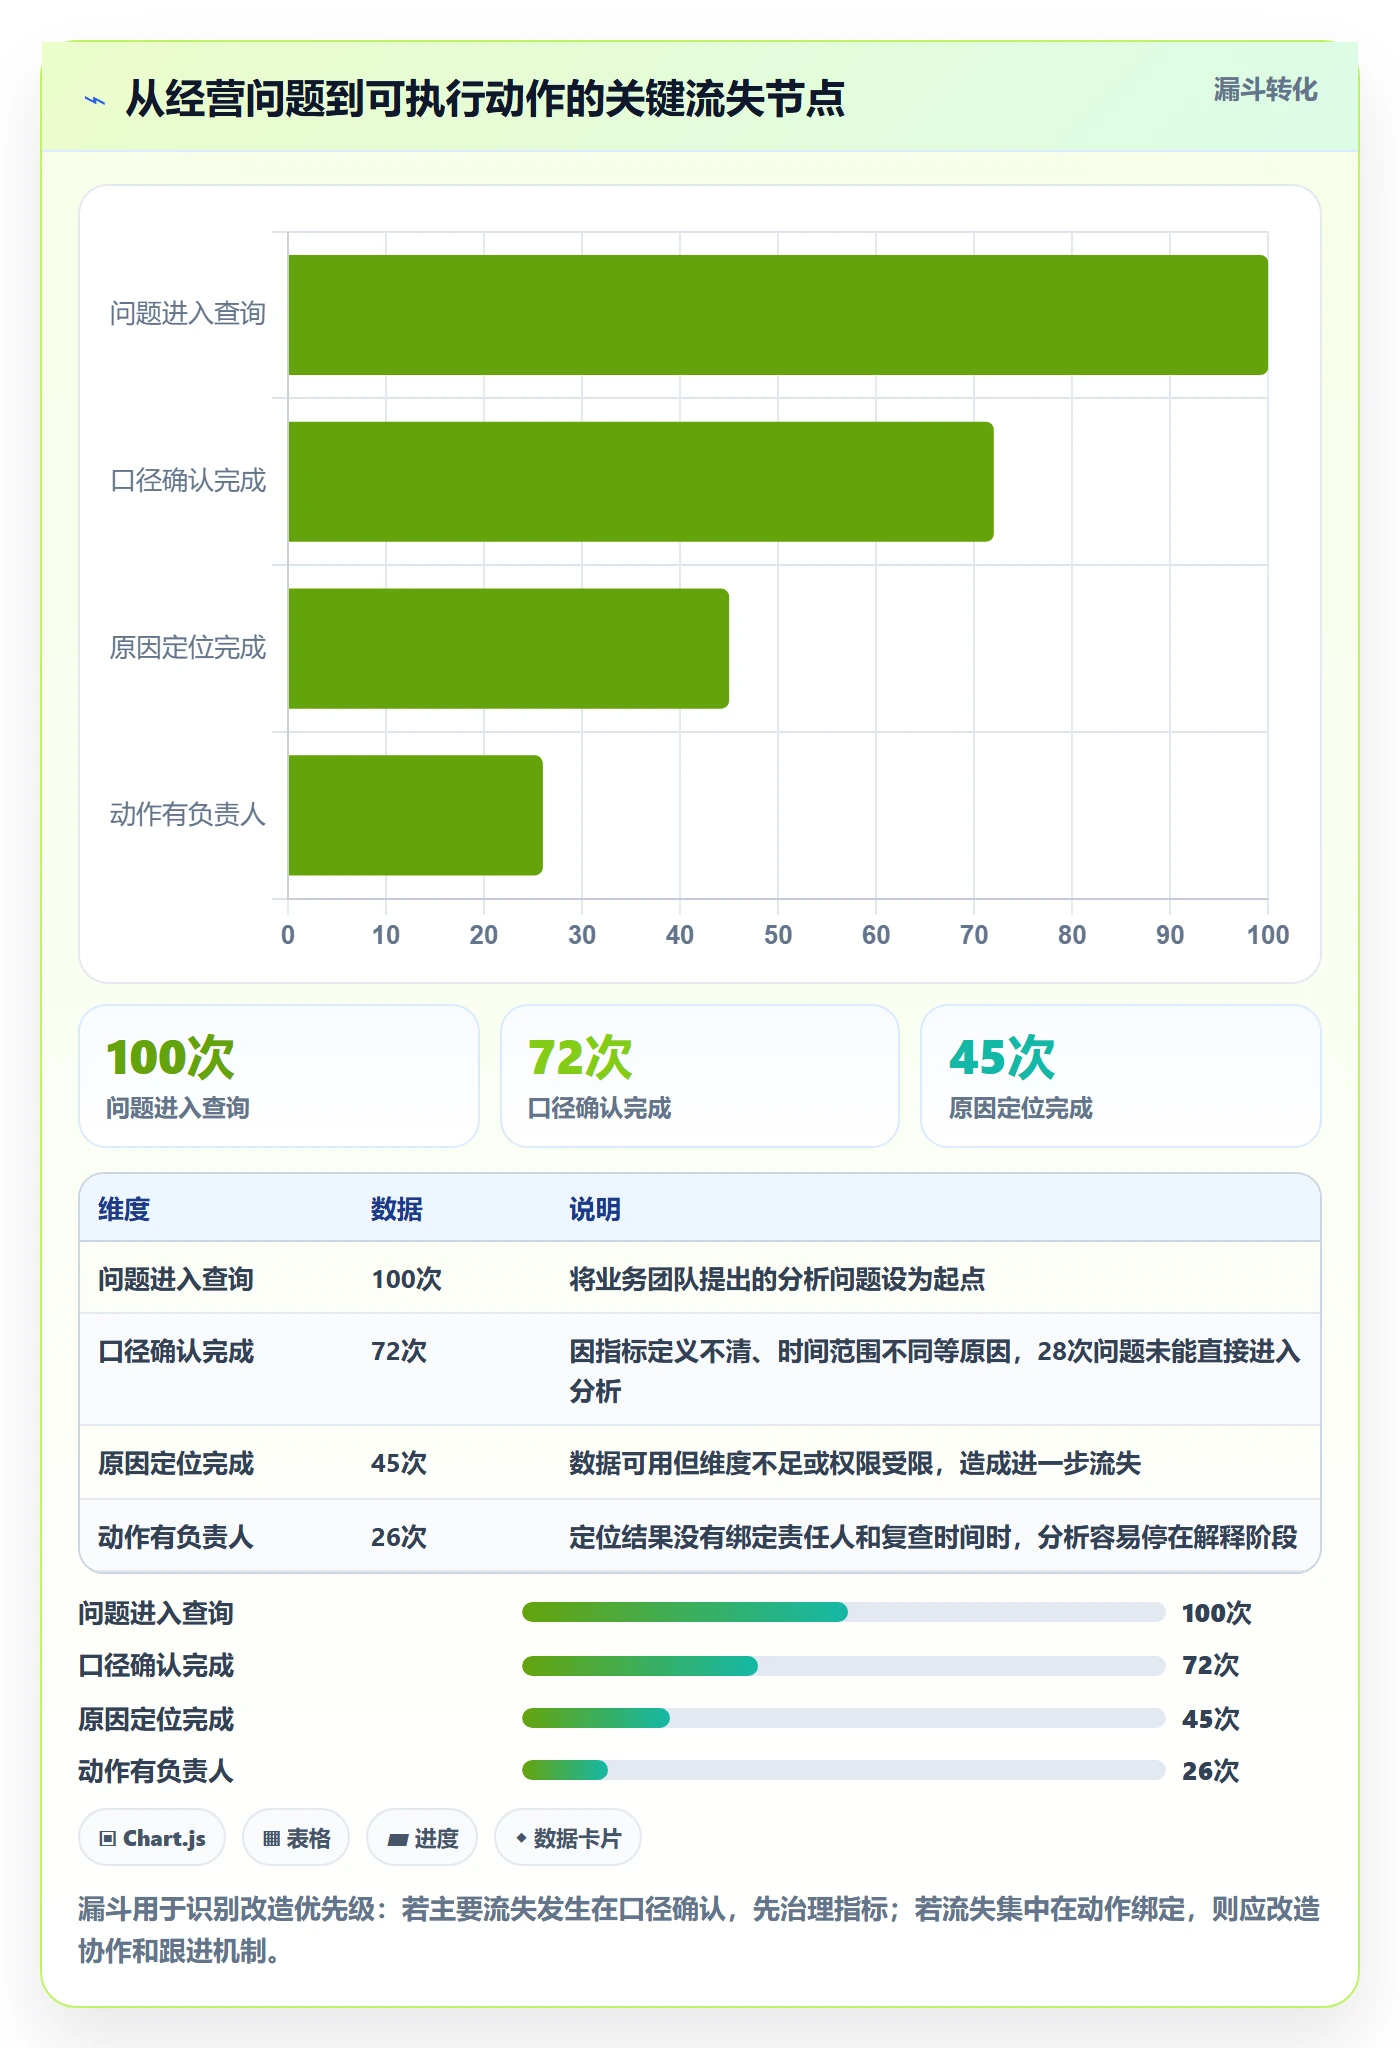Image resolution: width=1400 pixels, height=2048 pixels.
Task: Click the description starting 定位结果没有绑定
Action: [x=933, y=1536]
